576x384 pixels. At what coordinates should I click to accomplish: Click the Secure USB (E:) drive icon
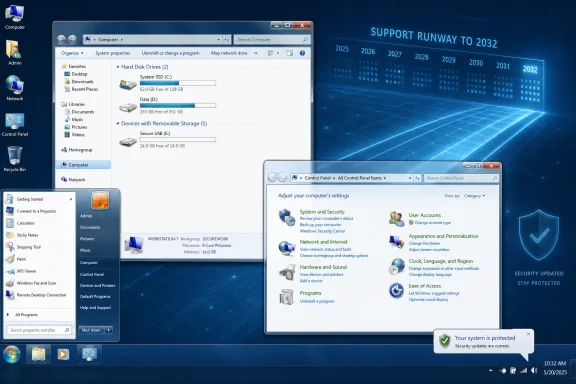[128, 141]
